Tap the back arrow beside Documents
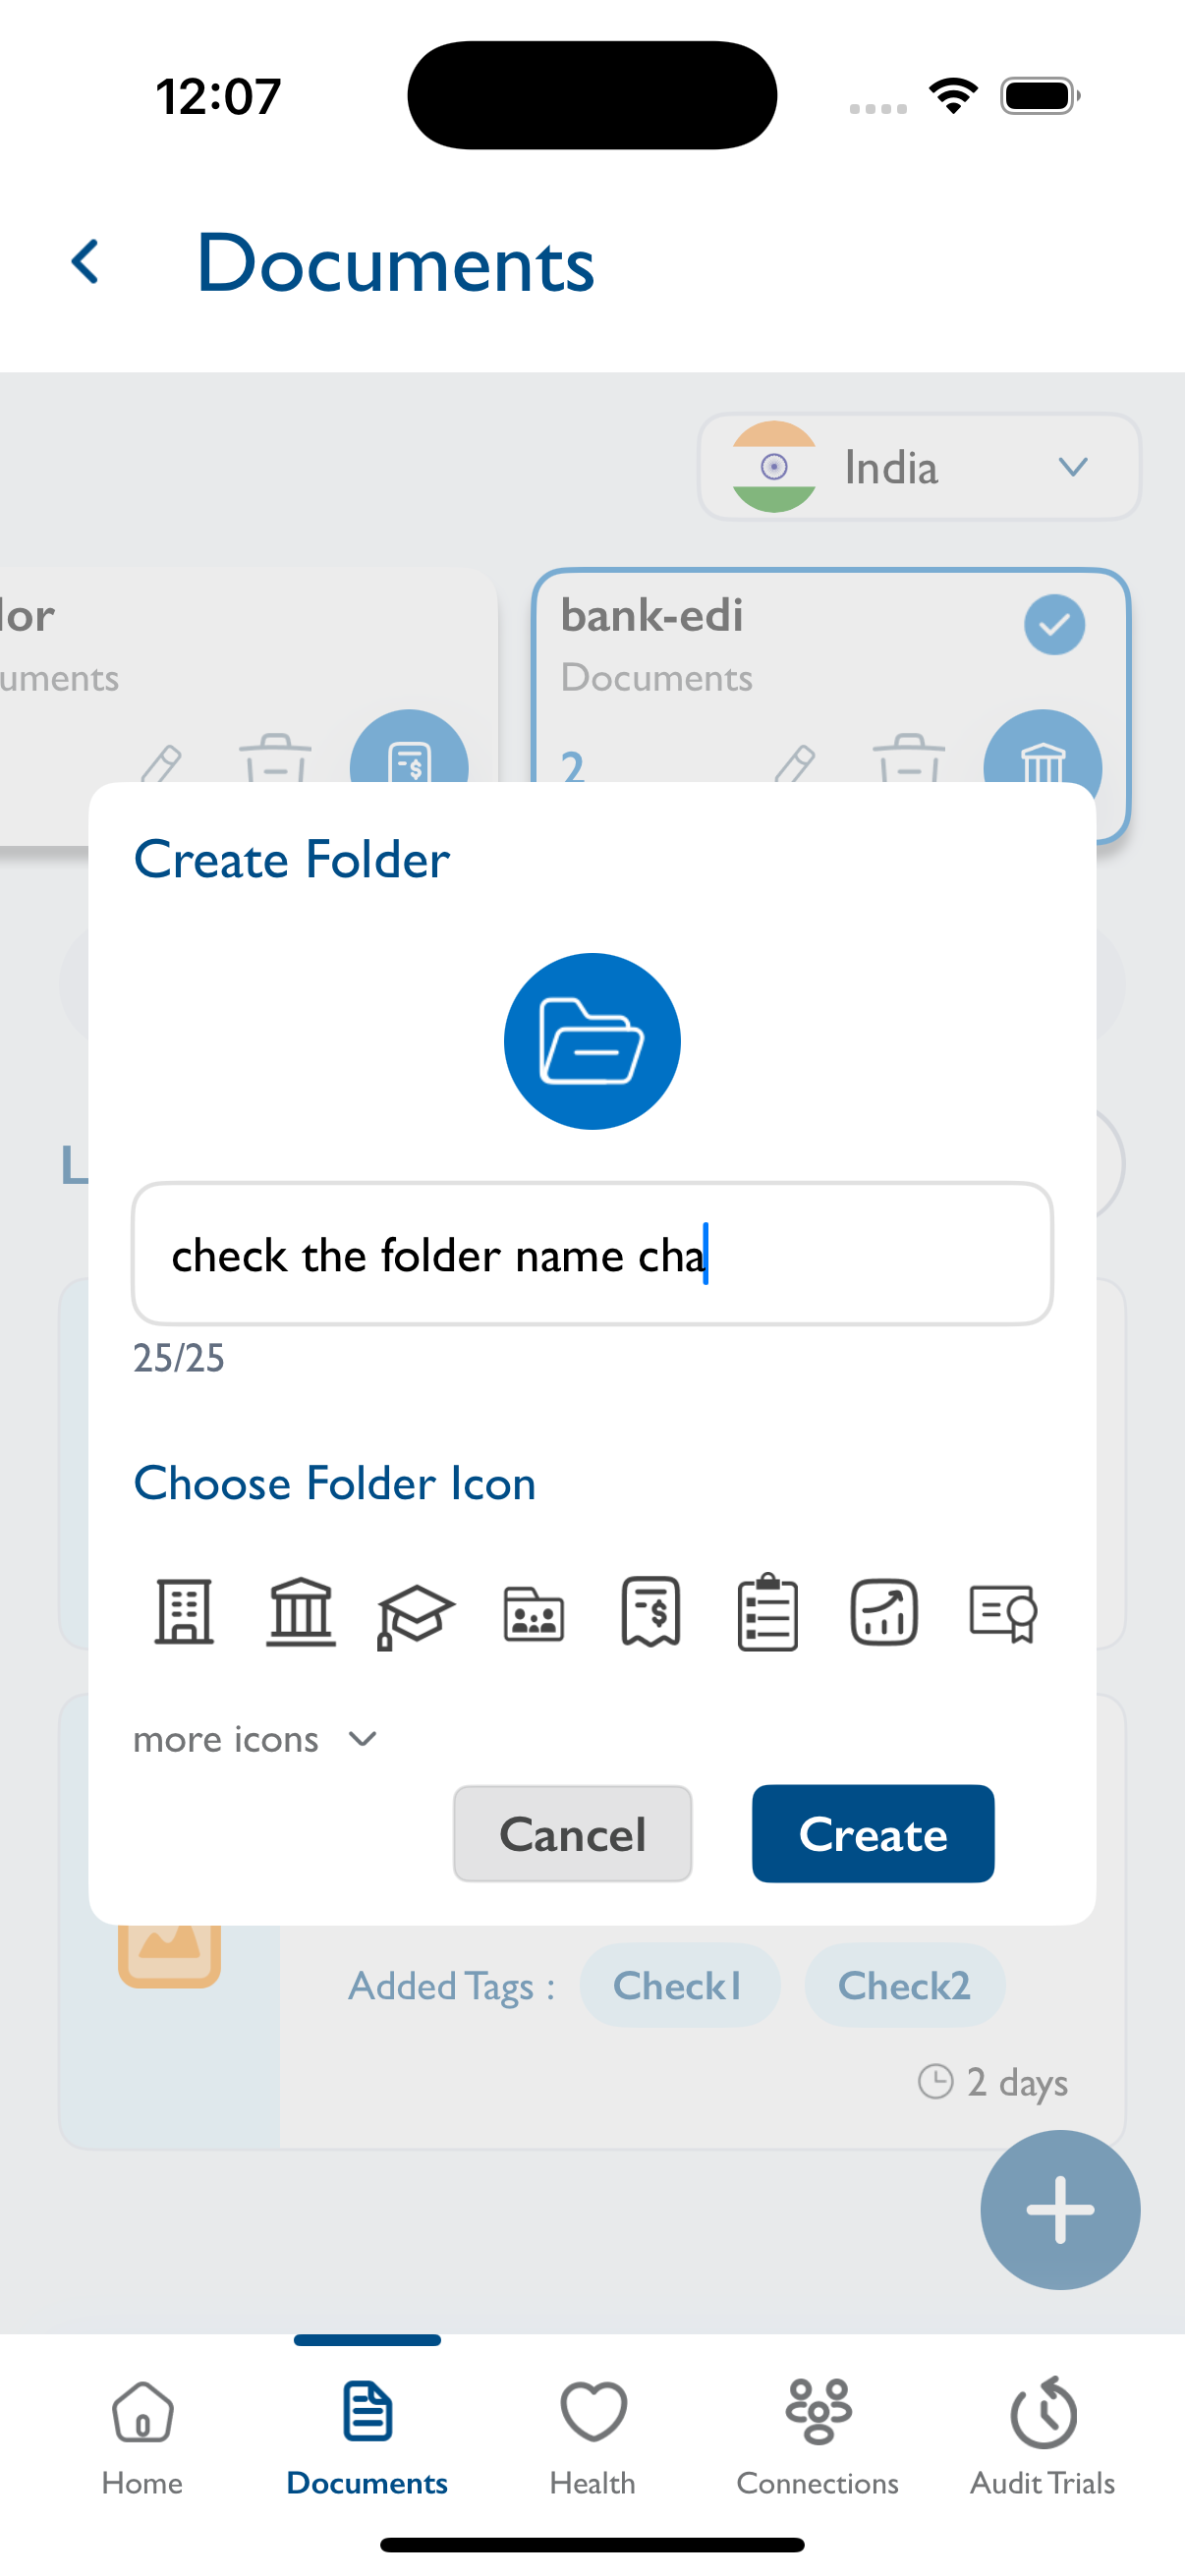Viewport: 1185px width, 2576px height. pyautogui.click(x=86, y=262)
